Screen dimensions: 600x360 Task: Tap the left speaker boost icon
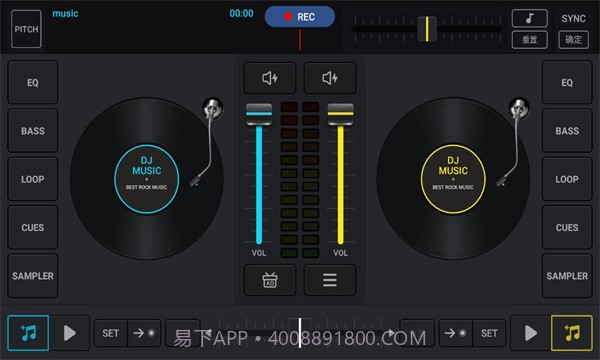(x=270, y=78)
